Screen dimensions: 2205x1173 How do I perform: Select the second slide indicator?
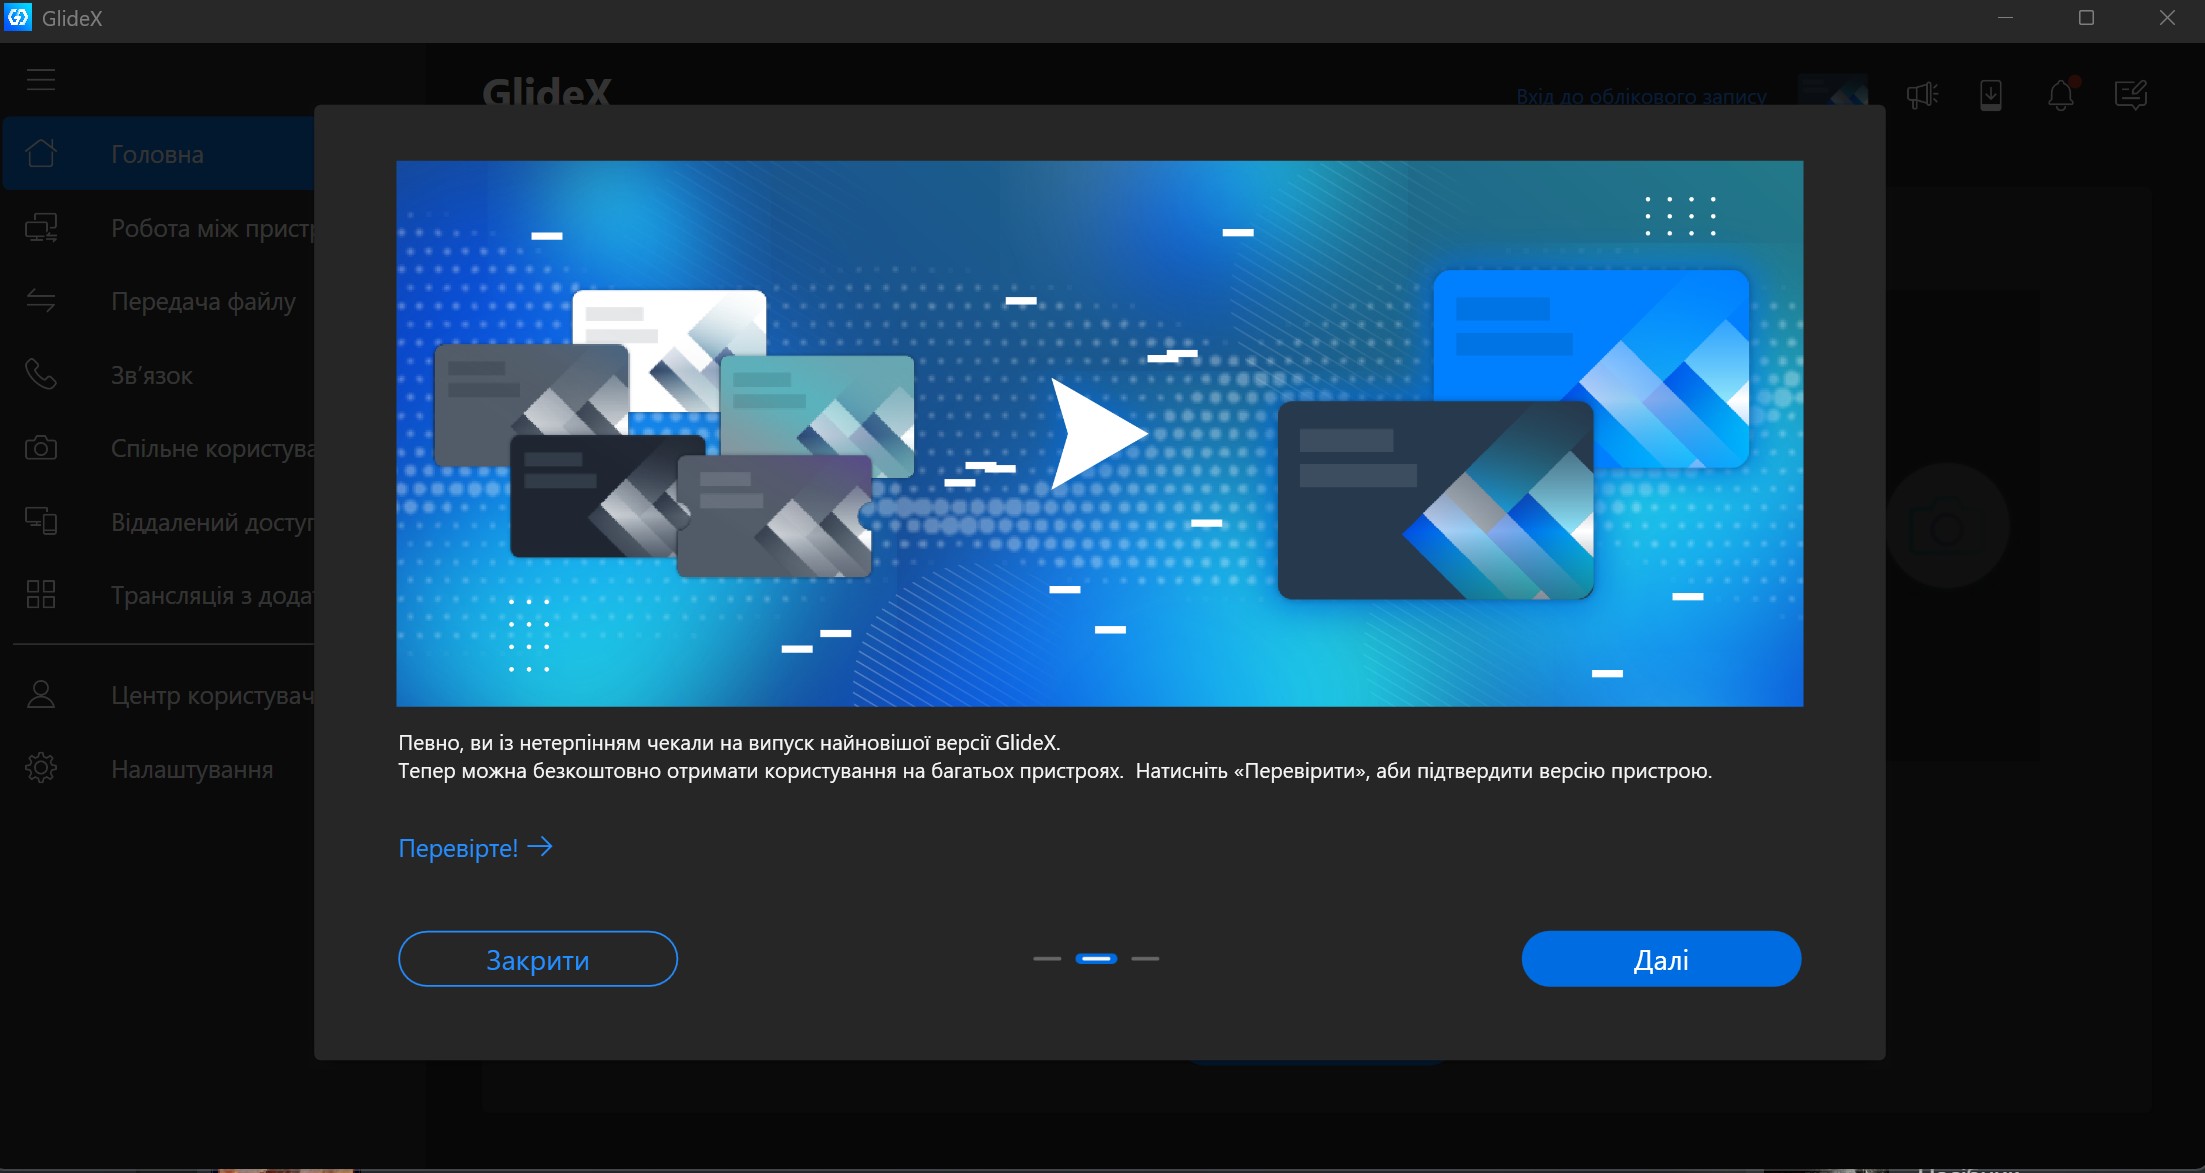(1096, 958)
